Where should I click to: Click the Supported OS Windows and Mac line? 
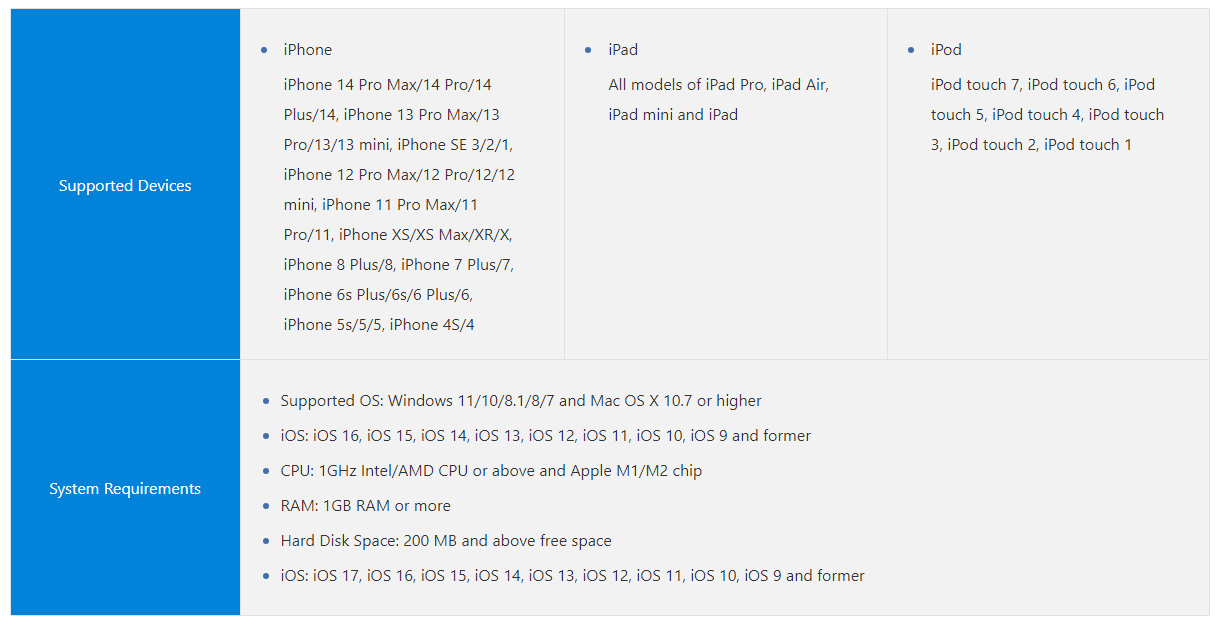click(520, 401)
